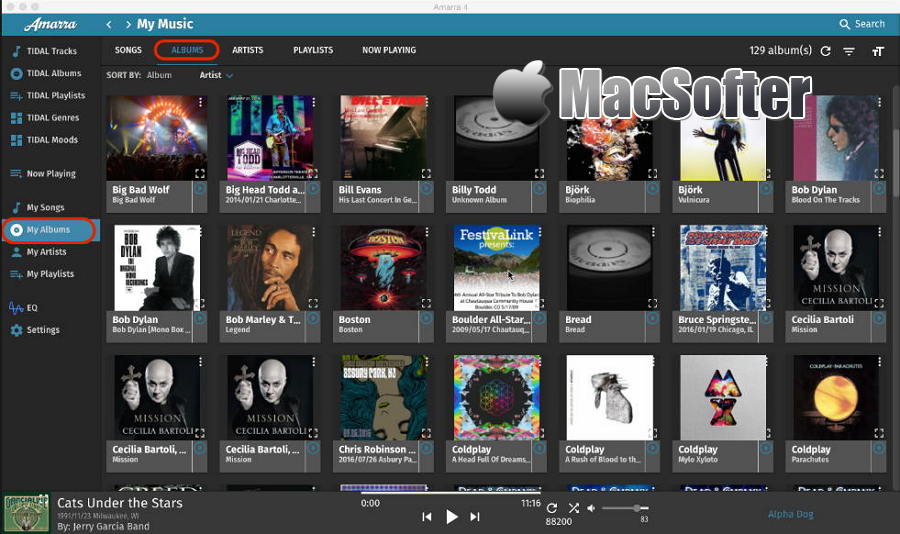Click the Search label
Screen dimensions: 900x534
(x=870, y=24)
